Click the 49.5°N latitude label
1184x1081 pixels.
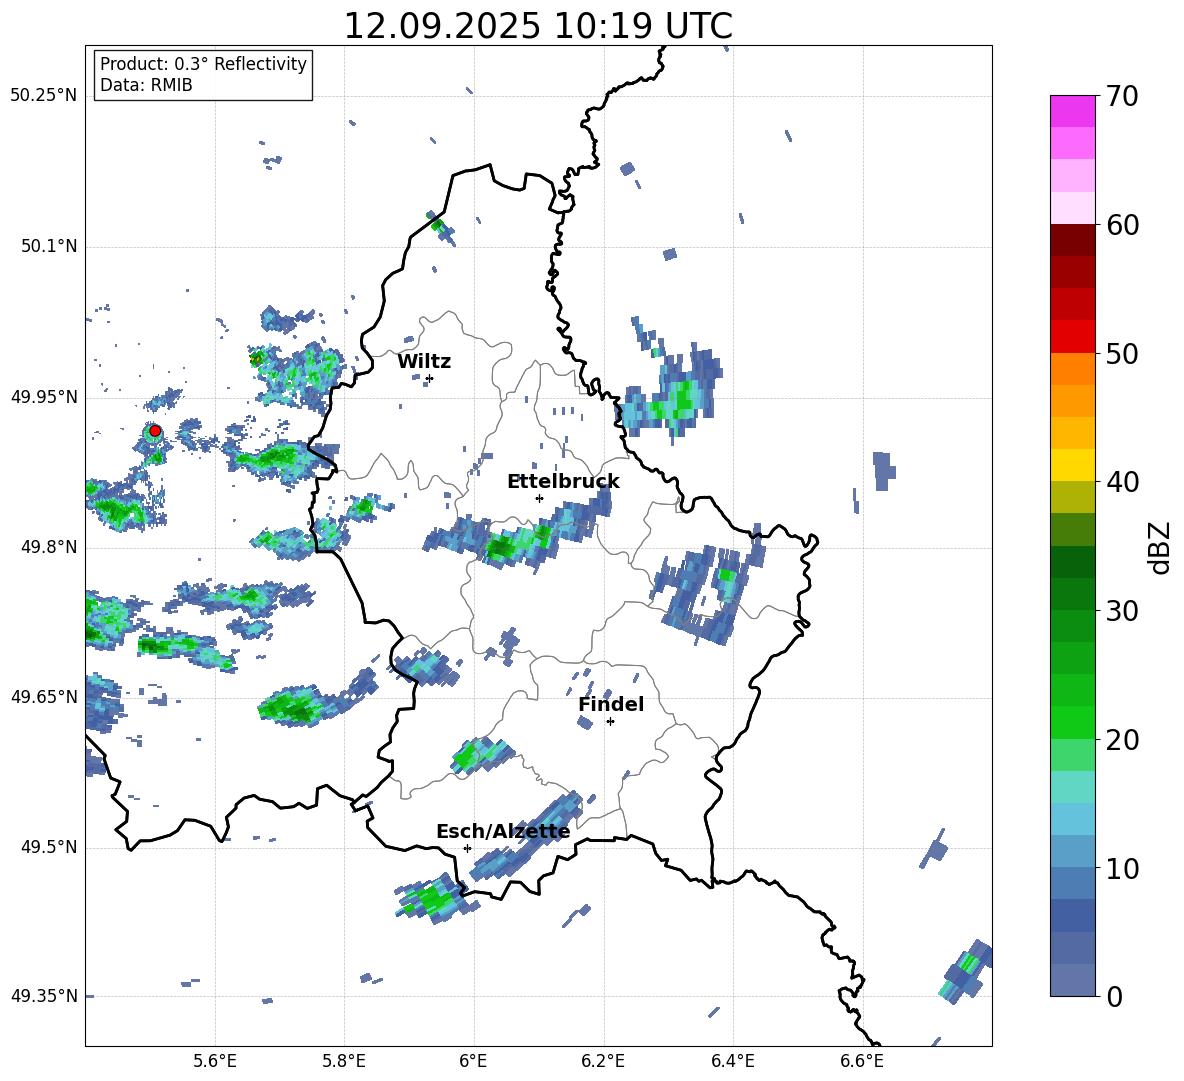[x=49, y=847]
